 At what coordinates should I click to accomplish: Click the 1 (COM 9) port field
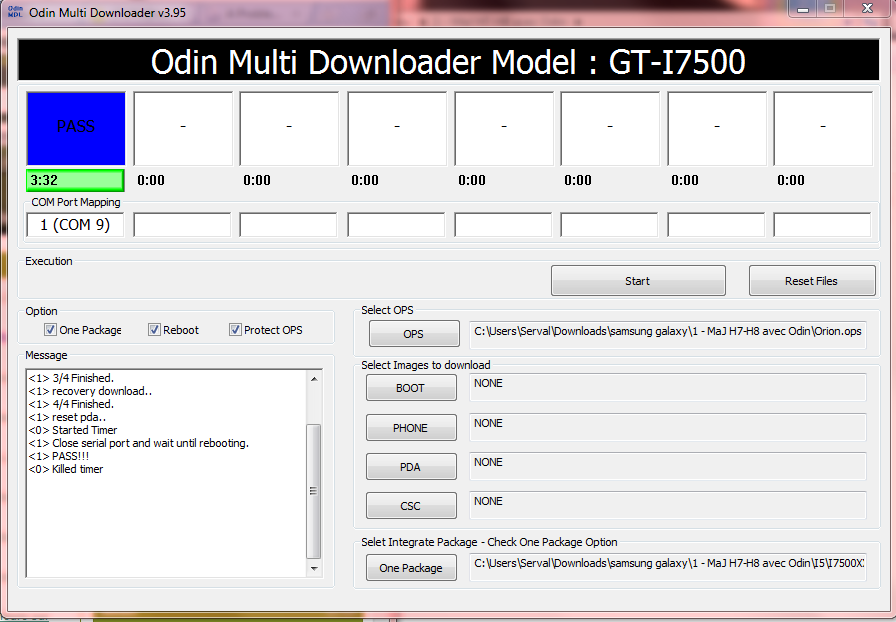[x=75, y=225]
